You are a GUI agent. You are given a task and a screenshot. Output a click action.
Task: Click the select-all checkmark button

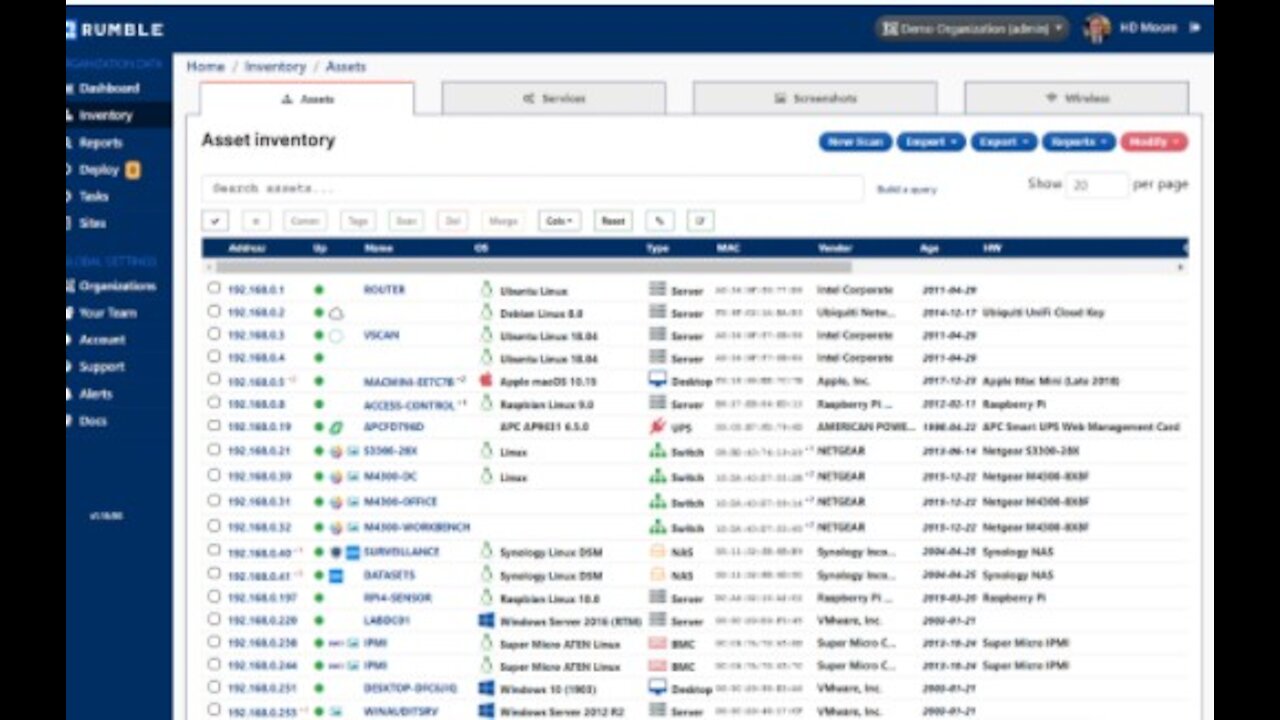pos(216,221)
